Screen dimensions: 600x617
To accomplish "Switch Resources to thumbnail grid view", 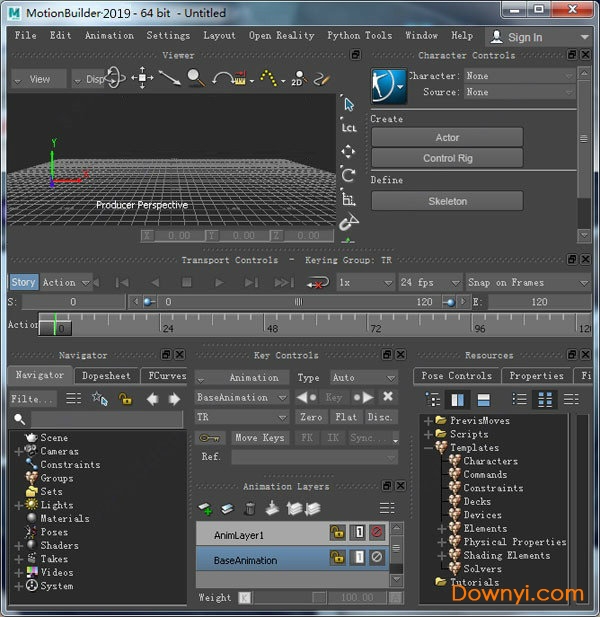I will [545, 399].
